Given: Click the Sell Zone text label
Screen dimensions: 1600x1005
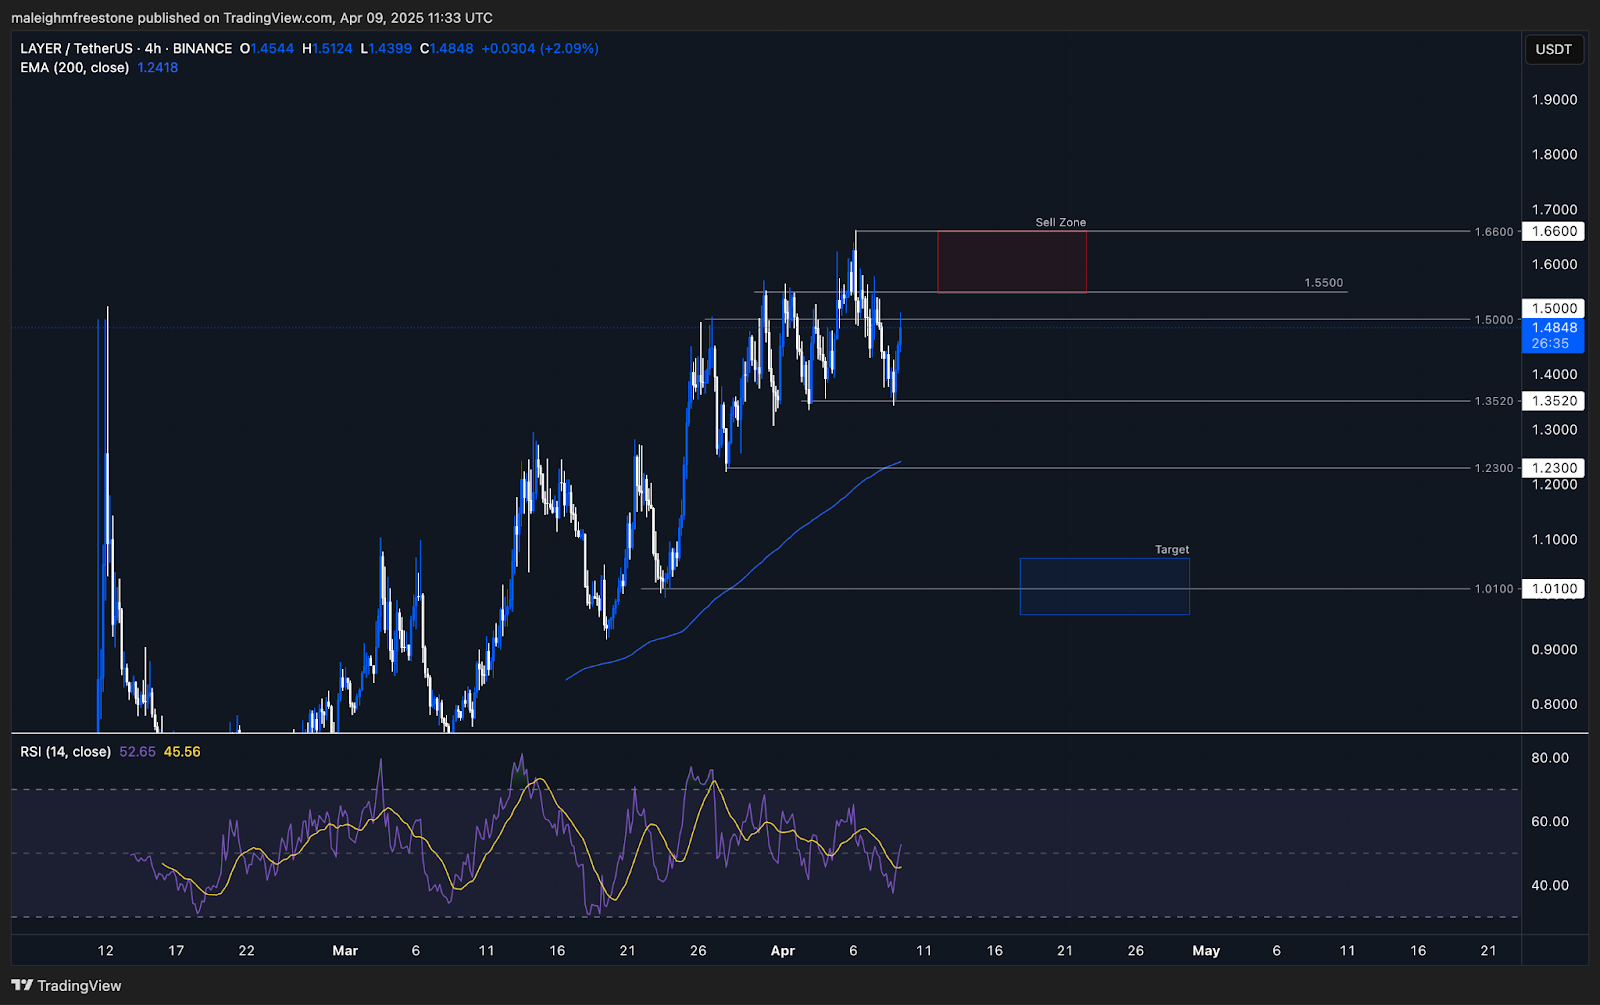Looking at the screenshot, I should 1060,222.
